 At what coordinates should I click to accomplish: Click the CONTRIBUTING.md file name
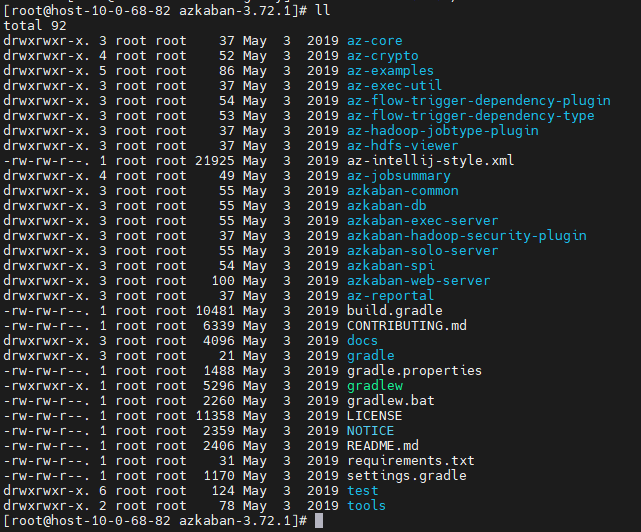[407, 326]
